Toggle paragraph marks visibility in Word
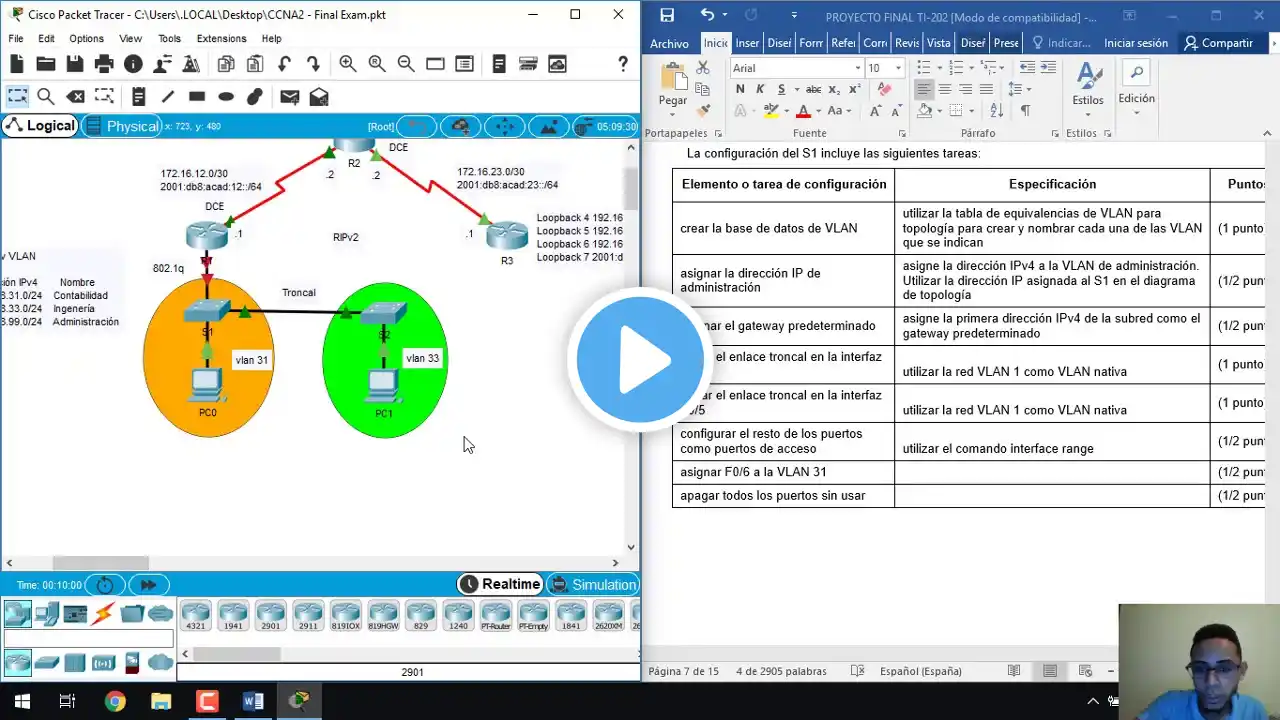 (1025, 110)
